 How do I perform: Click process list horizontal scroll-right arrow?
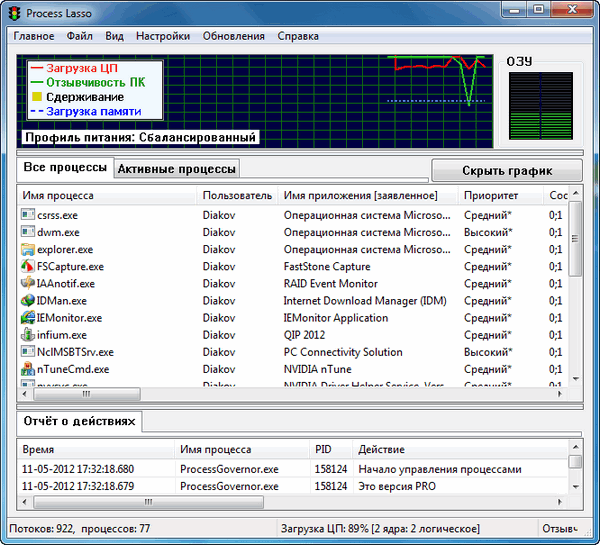point(560,394)
